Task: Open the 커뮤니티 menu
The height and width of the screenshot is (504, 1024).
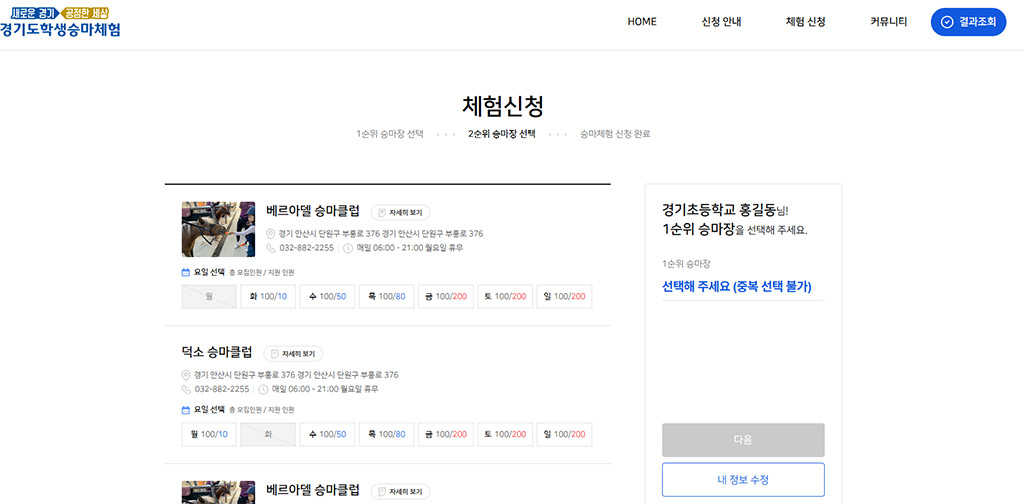Action: pos(888,22)
